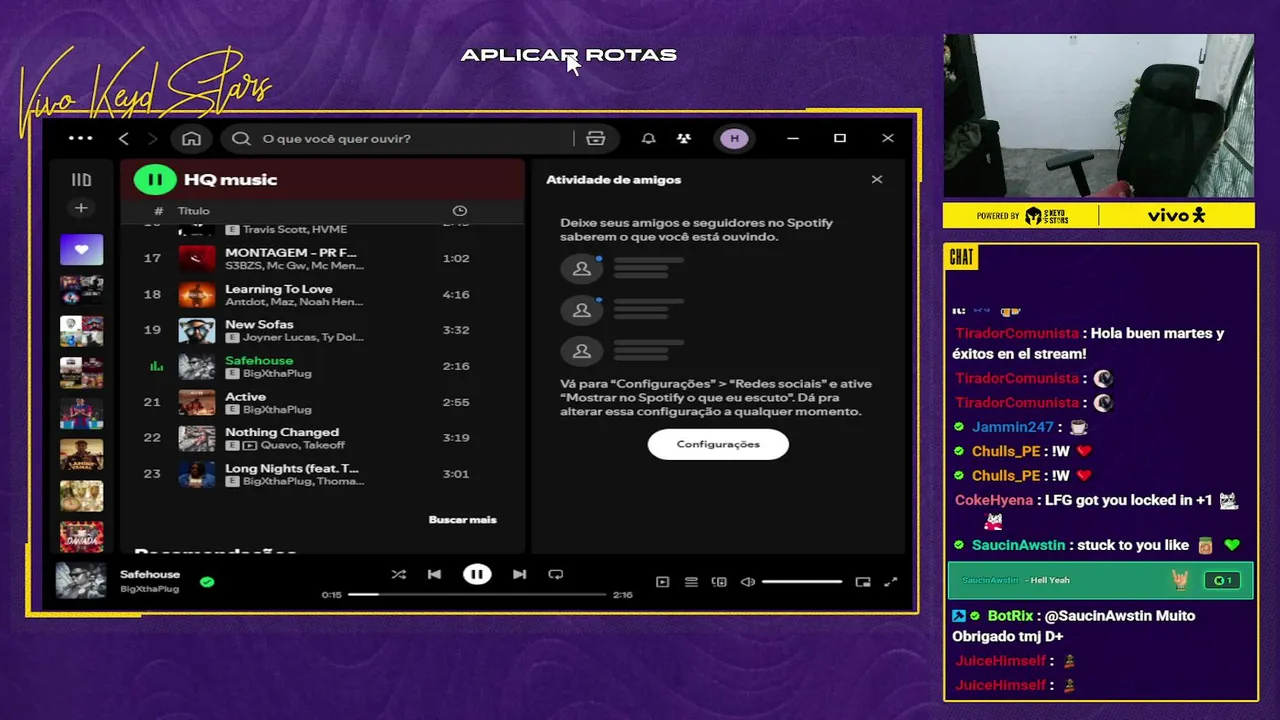The image size is (1280, 720).
Task: Click the equalizer playing icon beside Safehouse
Action: click(155, 366)
